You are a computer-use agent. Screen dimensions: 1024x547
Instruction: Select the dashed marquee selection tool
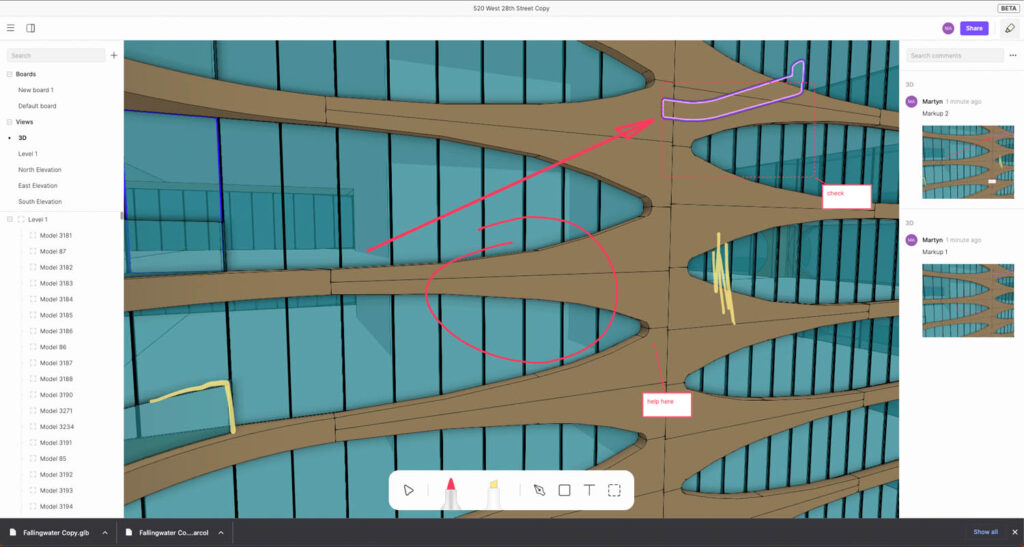(614, 490)
